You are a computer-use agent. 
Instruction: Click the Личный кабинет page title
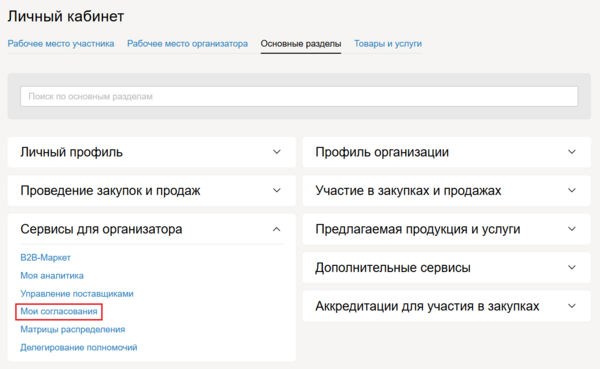pos(66,16)
